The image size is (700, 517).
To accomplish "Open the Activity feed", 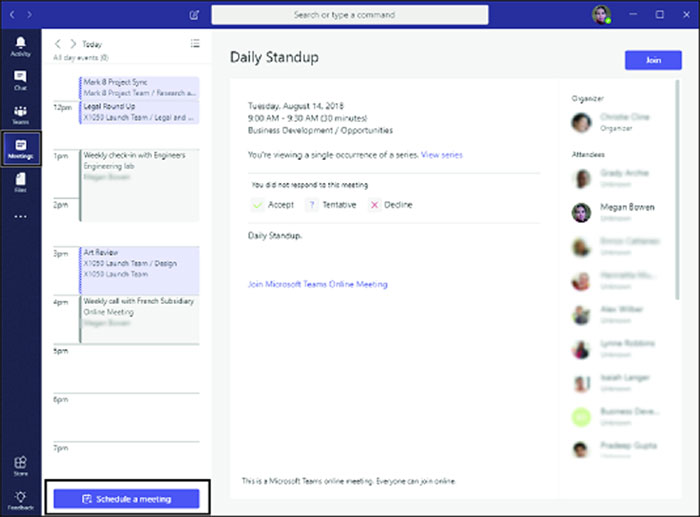I will coord(21,47).
